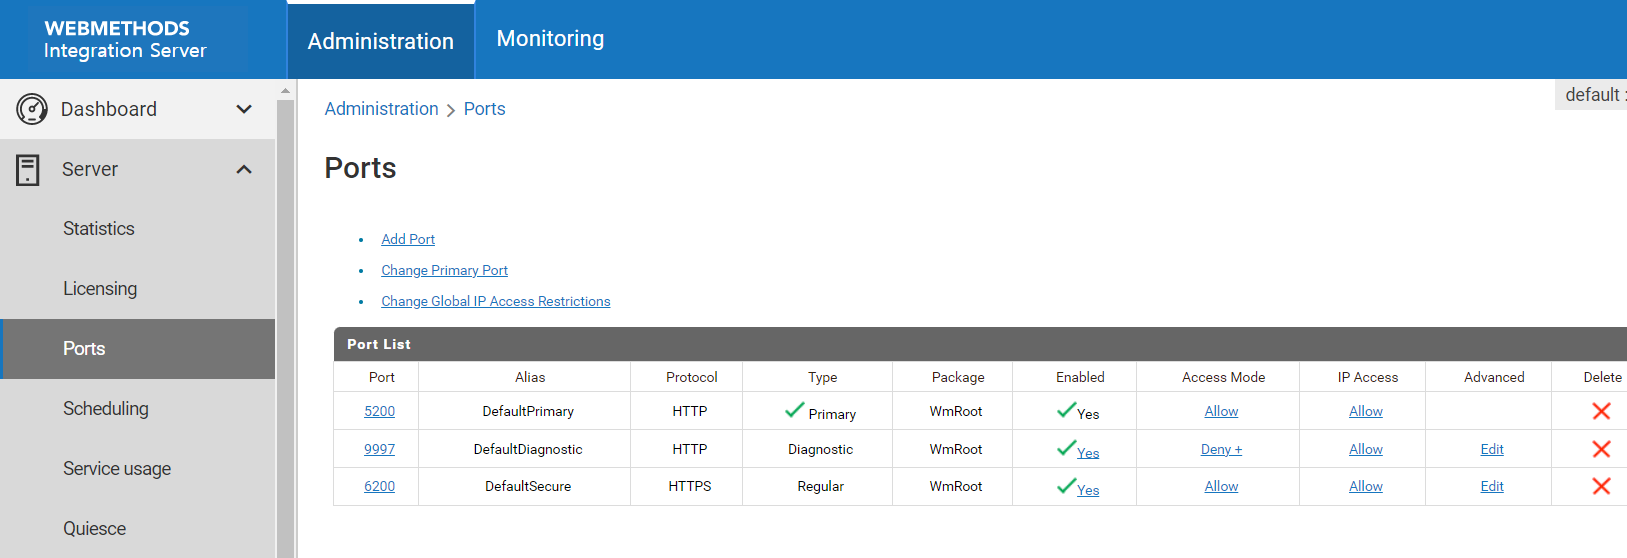
Task: Click Edit advanced link for port 6200
Action: pos(1492,486)
